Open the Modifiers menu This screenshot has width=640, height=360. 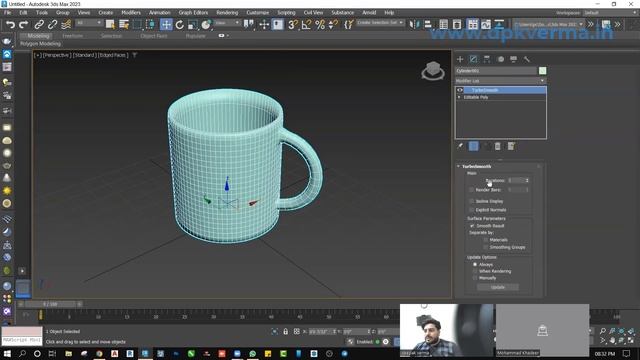pos(131,13)
